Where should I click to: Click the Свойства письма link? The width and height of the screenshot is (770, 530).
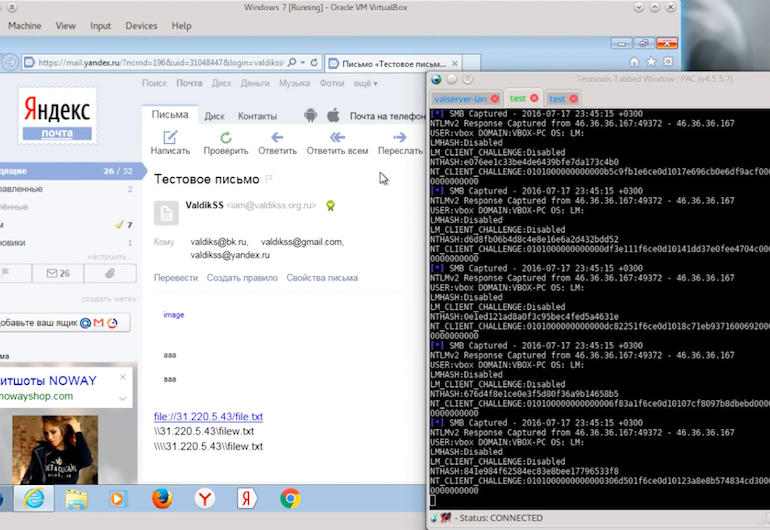tap(322, 278)
